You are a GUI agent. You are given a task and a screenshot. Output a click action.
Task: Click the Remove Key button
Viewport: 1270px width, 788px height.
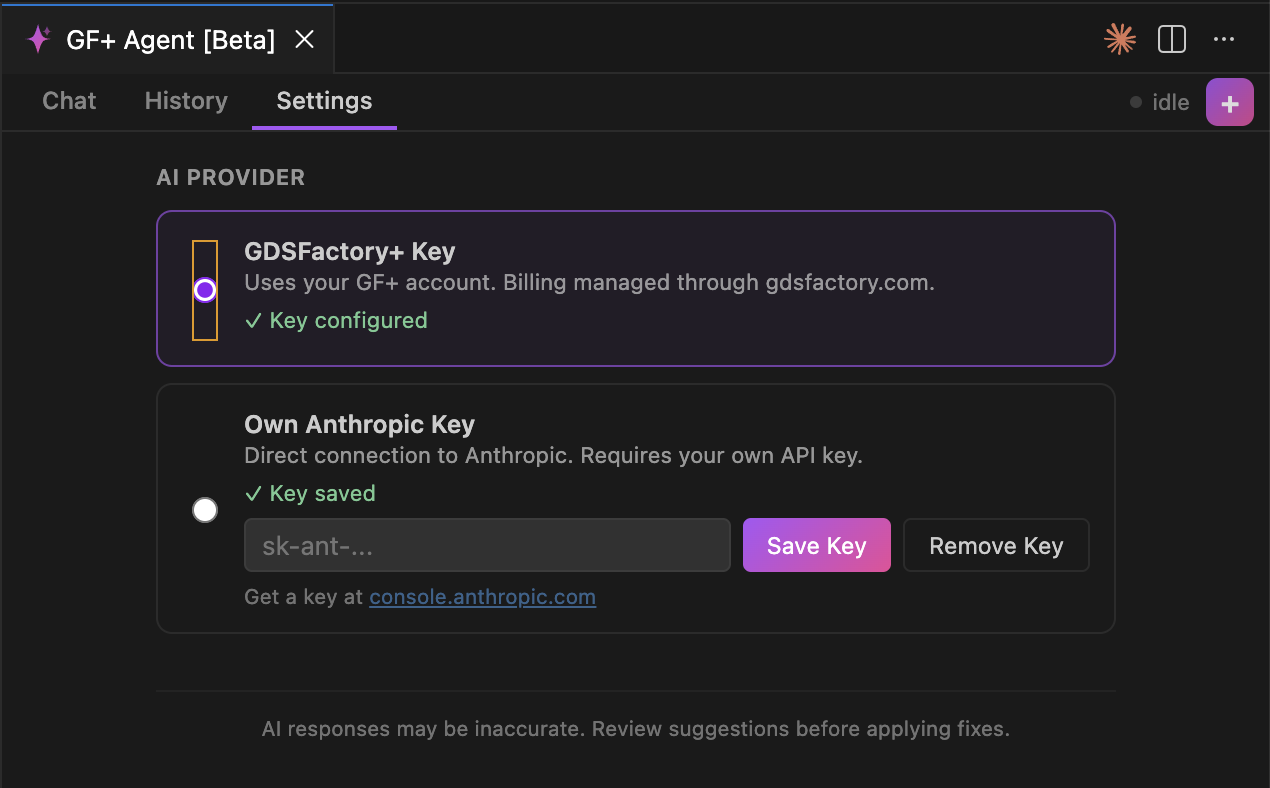995,545
